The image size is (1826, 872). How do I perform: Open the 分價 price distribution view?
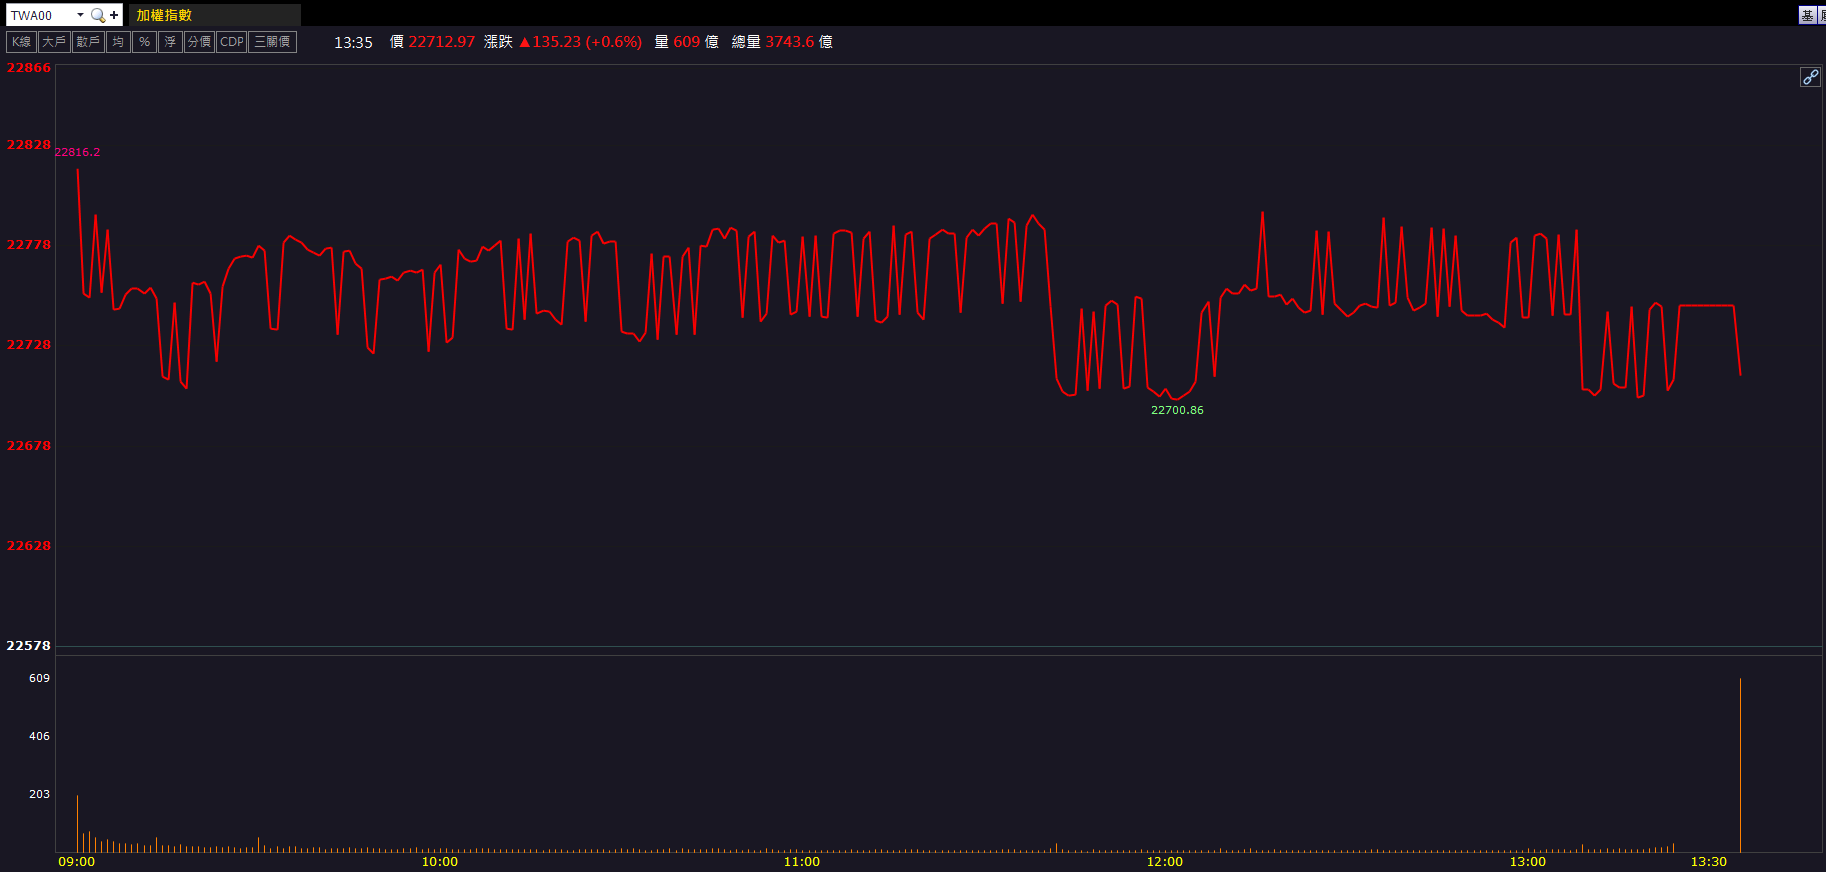pyautogui.click(x=199, y=42)
